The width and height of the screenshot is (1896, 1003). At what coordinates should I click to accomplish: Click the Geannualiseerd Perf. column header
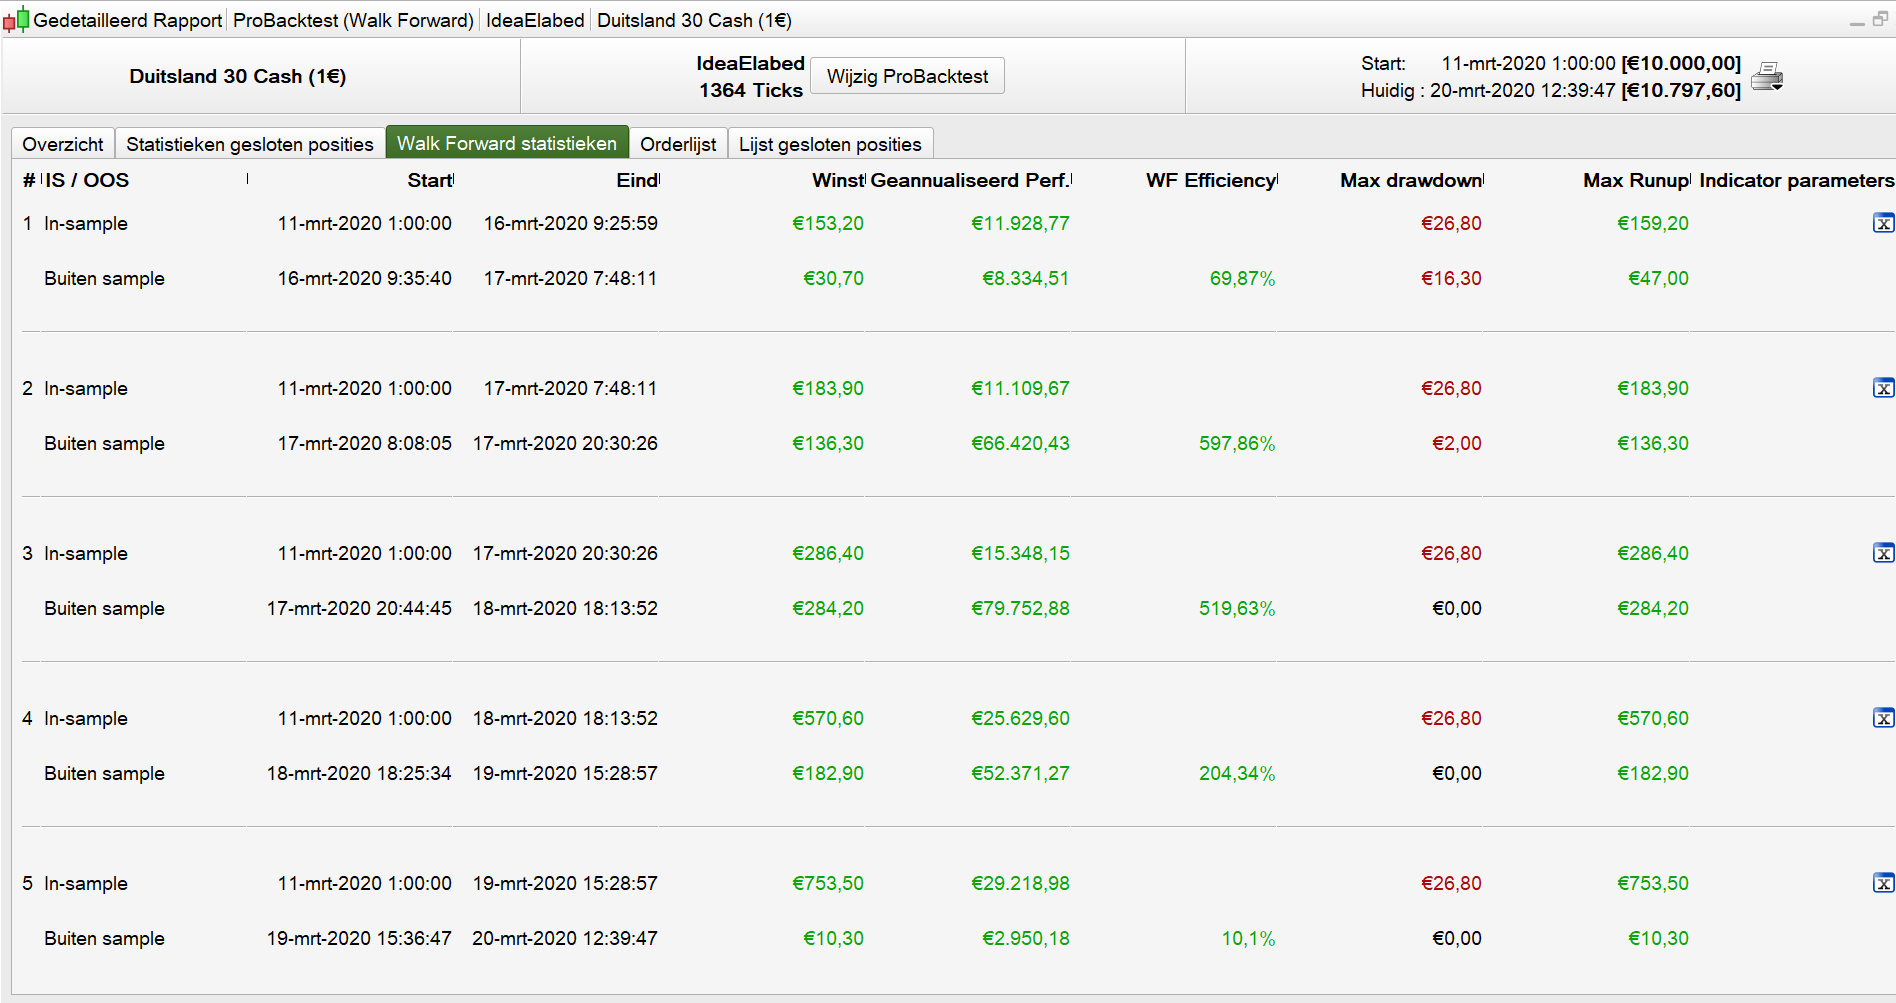(x=968, y=180)
